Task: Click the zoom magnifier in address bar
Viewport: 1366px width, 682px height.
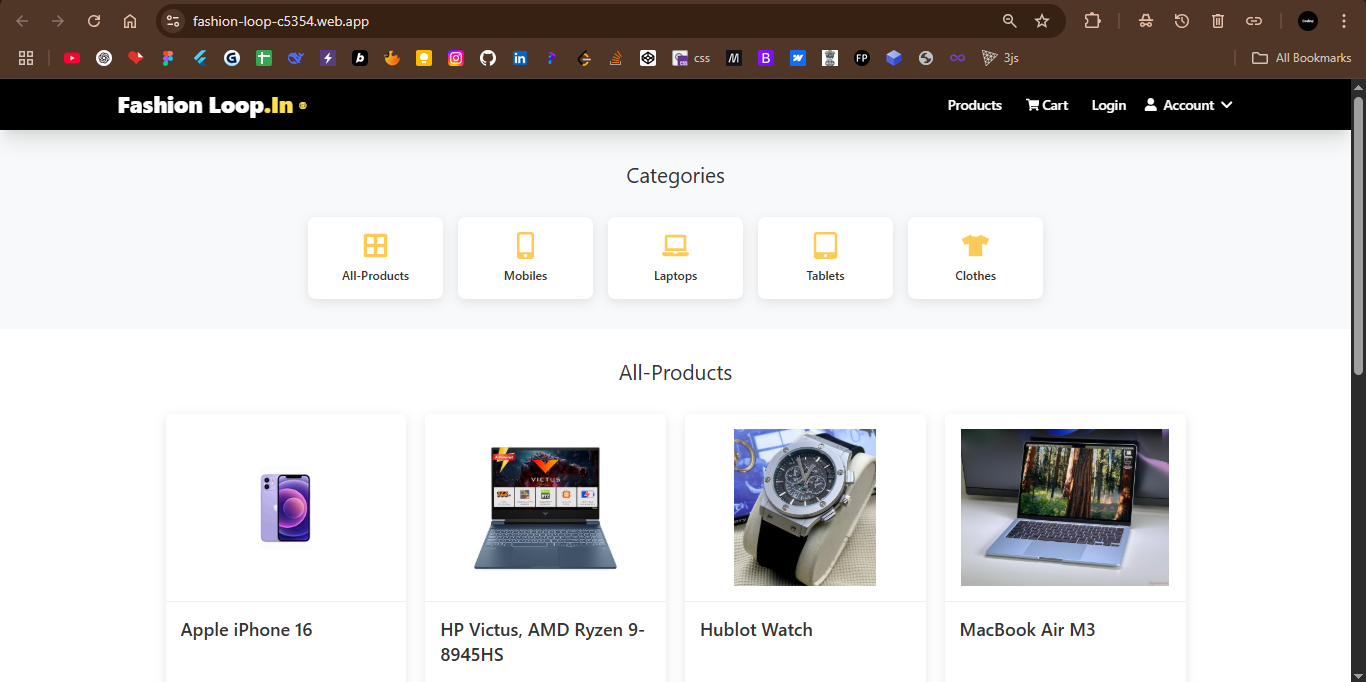Action: pos(1010,21)
